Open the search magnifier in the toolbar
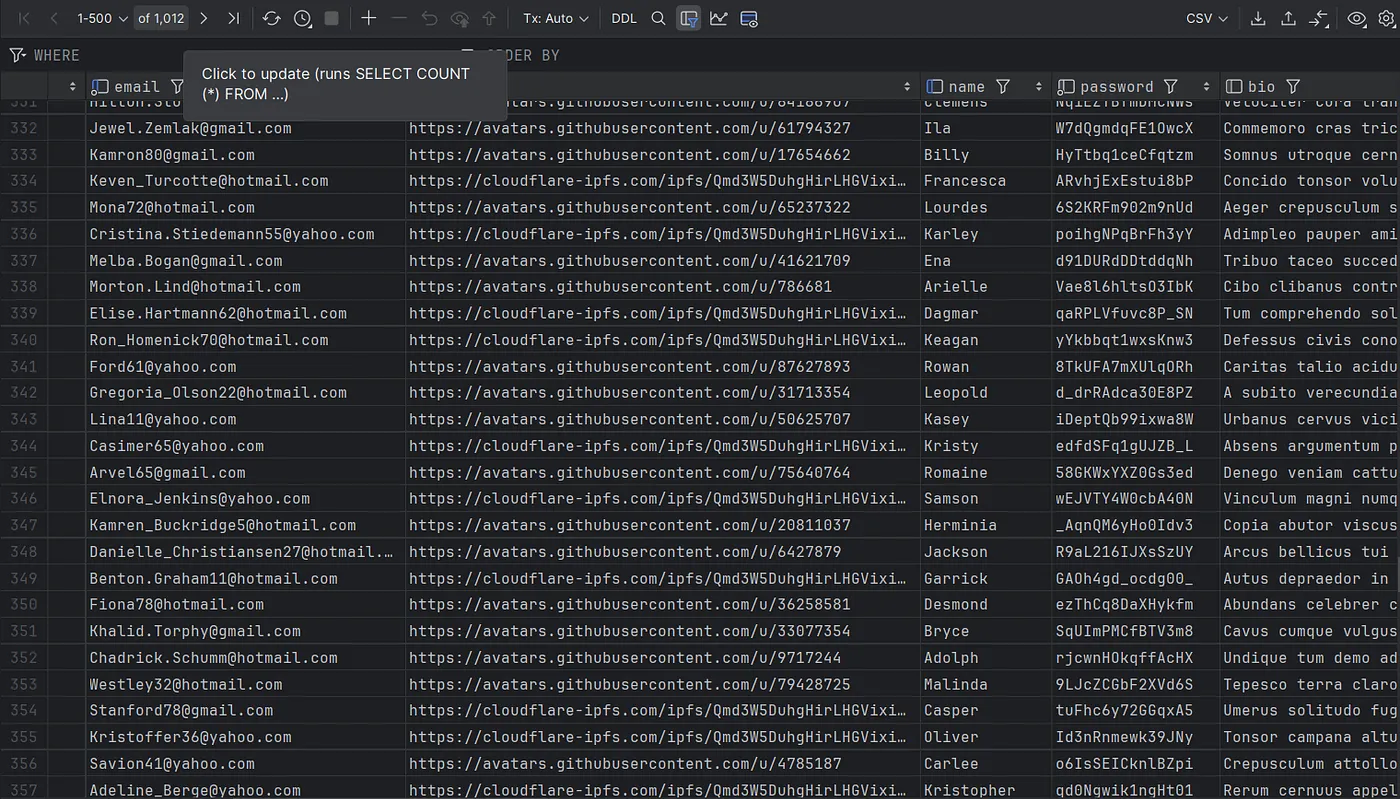This screenshot has height=799, width=1400. [x=658, y=18]
